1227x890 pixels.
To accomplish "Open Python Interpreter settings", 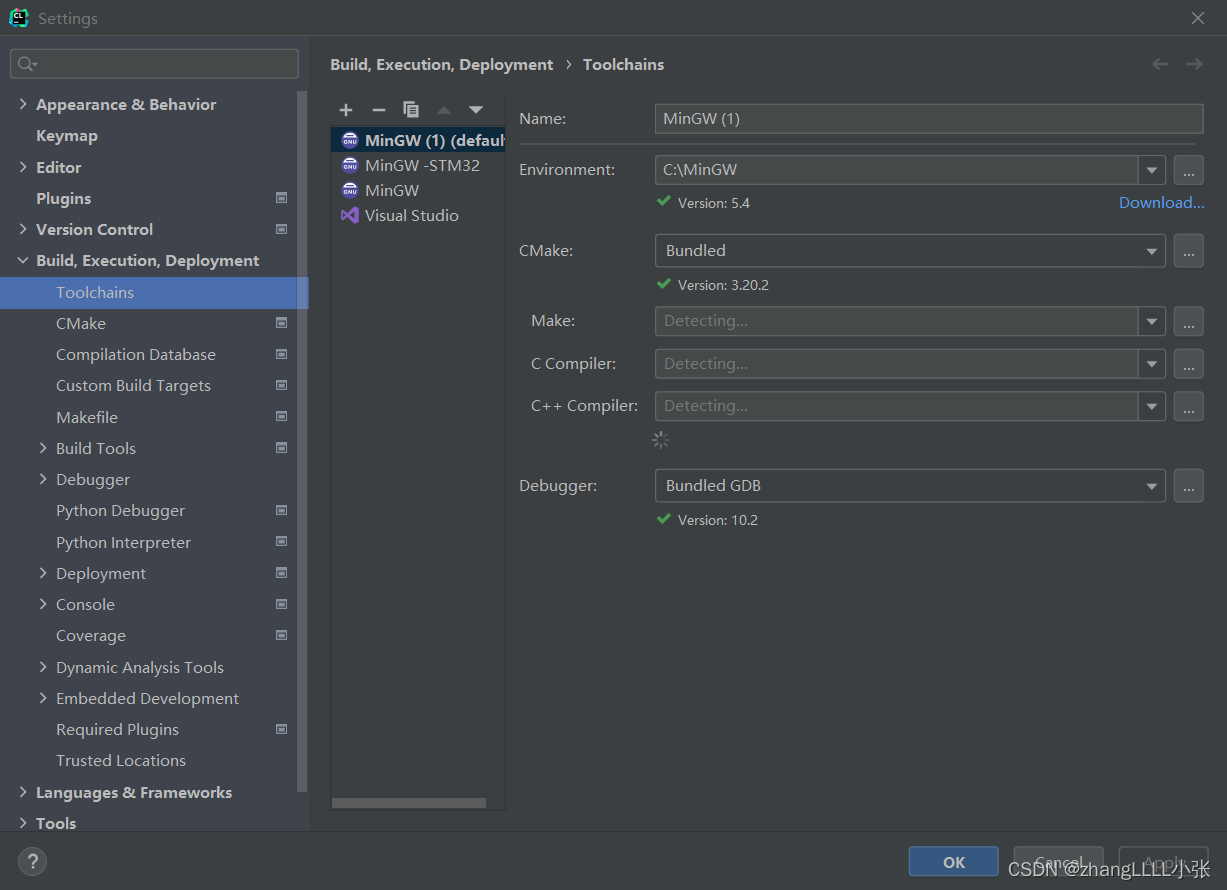I will [x=123, y=542].
